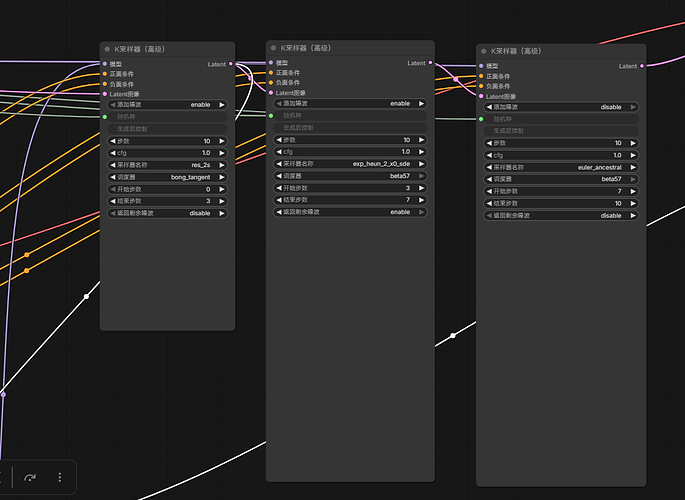Click the Latent图像 input port on res_2s node

point(105,94)
